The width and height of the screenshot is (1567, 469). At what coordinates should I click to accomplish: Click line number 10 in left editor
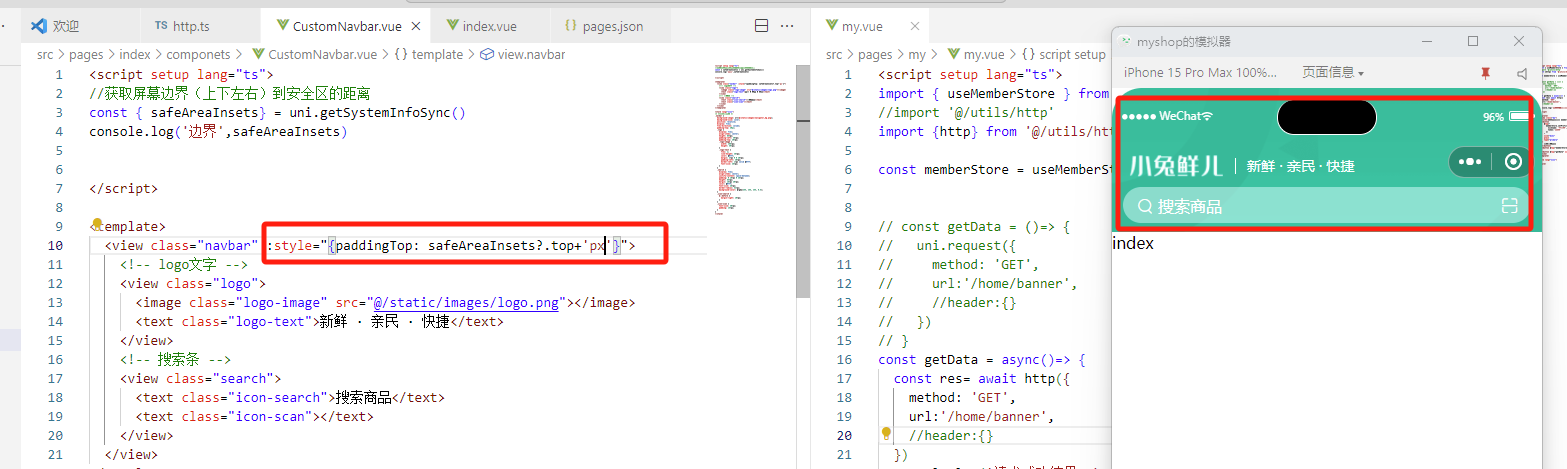pos(56,246)
